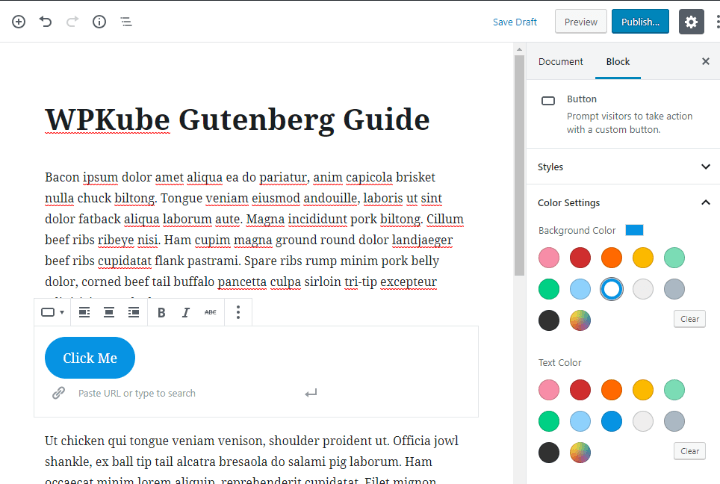Pick red background color
This screenshot has height=484, width=720.
point(580,258)
